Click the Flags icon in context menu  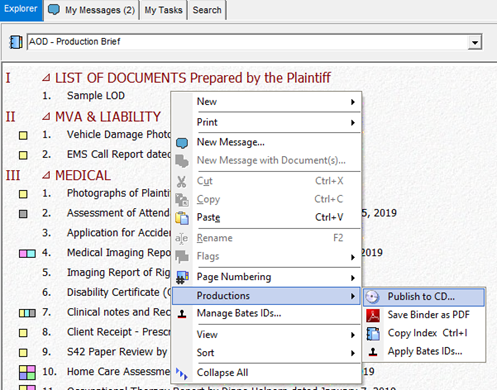click(x=182, y=256)
